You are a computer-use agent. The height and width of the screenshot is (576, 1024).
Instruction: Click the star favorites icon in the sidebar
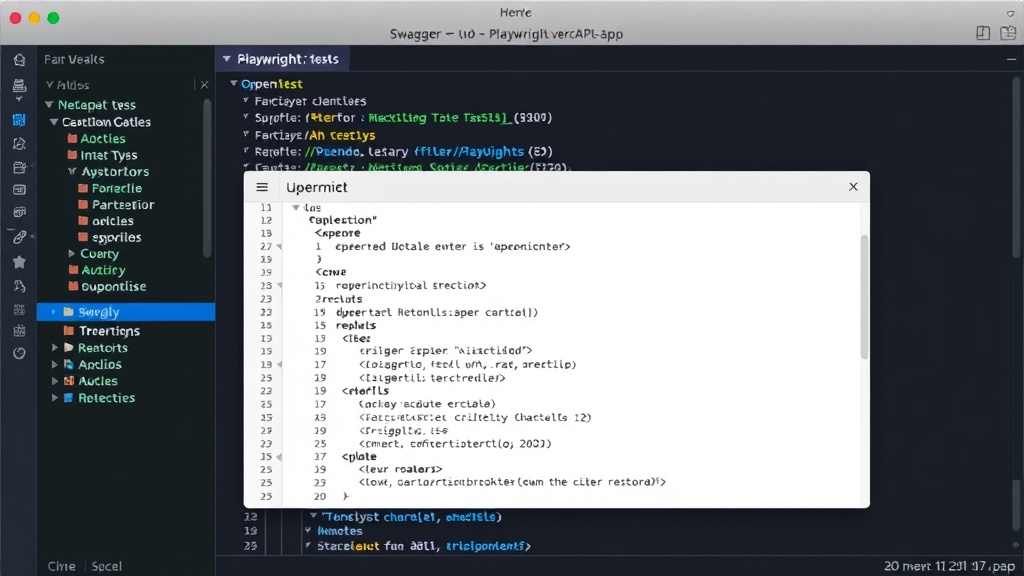pos(19,262)
